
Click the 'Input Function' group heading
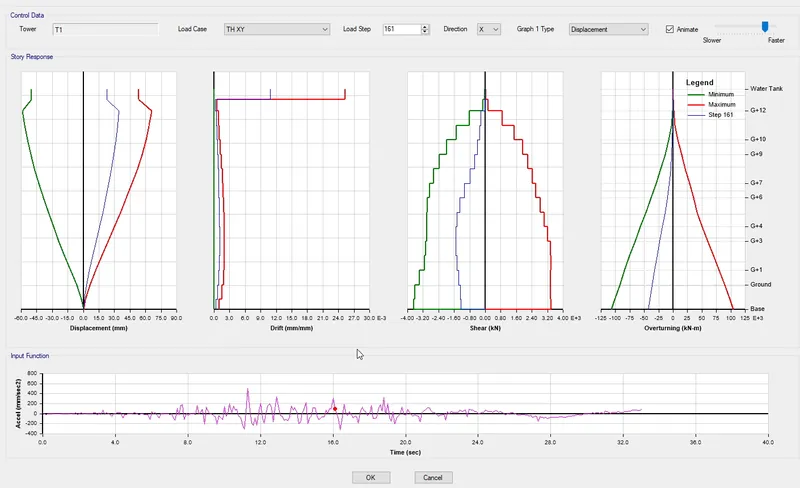(30, 356)
